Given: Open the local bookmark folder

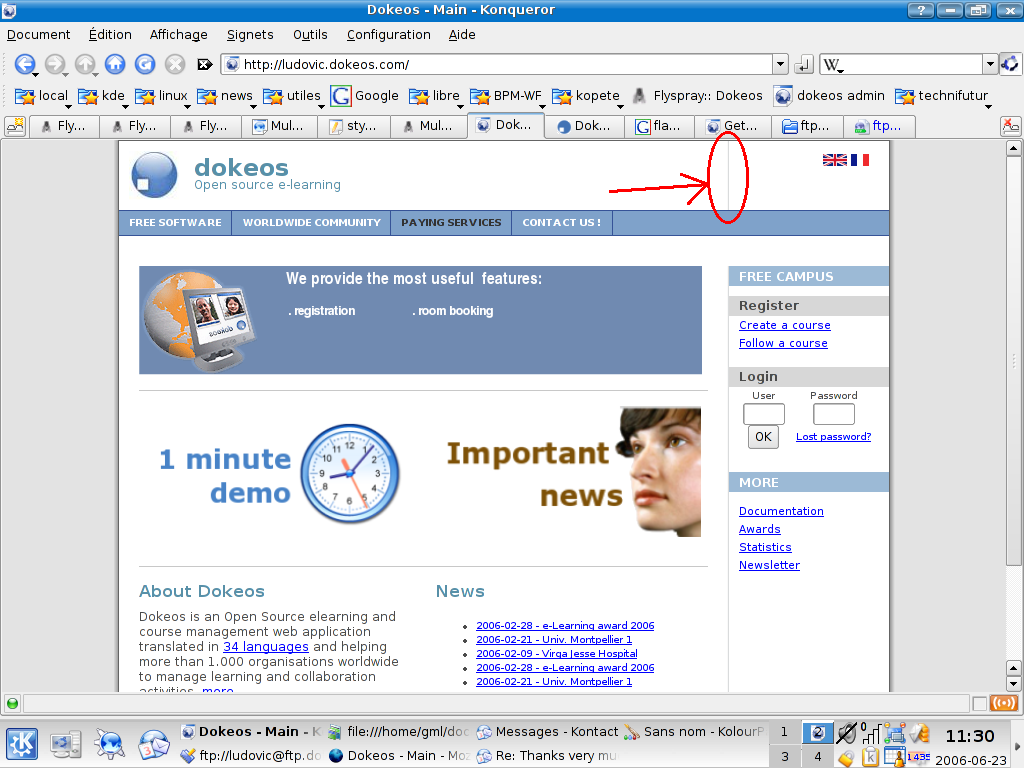Looking at the screenshot, I should pyautogui.click(x=41, y=96).
